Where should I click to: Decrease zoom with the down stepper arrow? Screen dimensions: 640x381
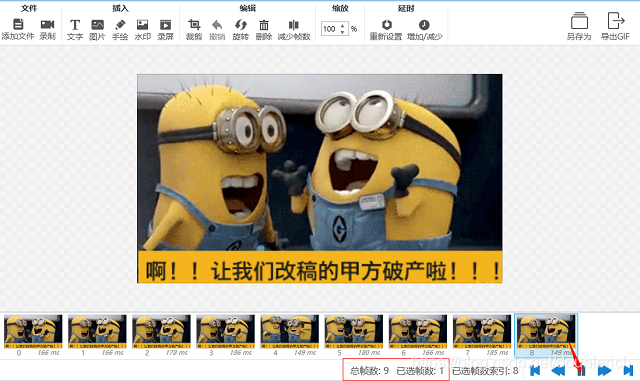click(342, 32)
